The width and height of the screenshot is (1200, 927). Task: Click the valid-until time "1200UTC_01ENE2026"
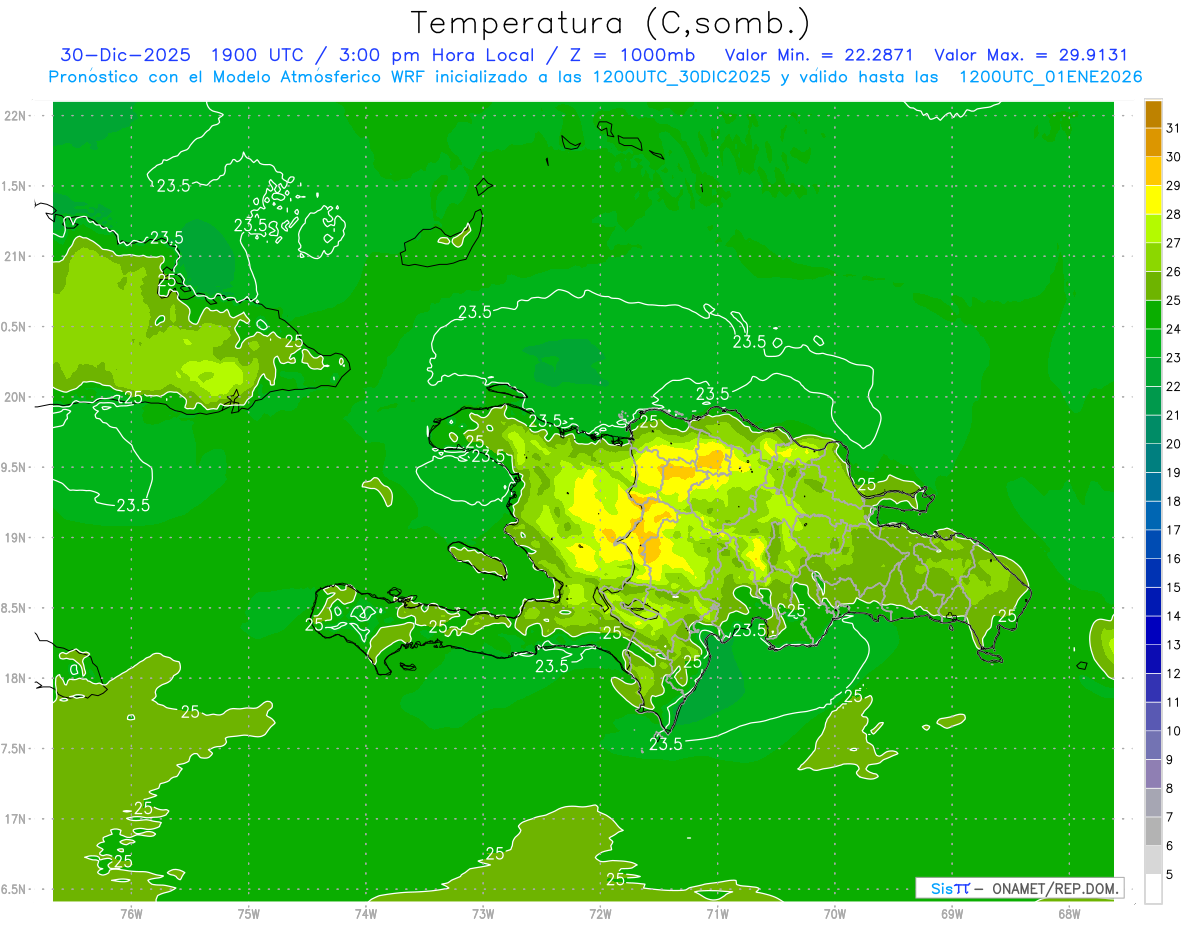click(1050, 77)
